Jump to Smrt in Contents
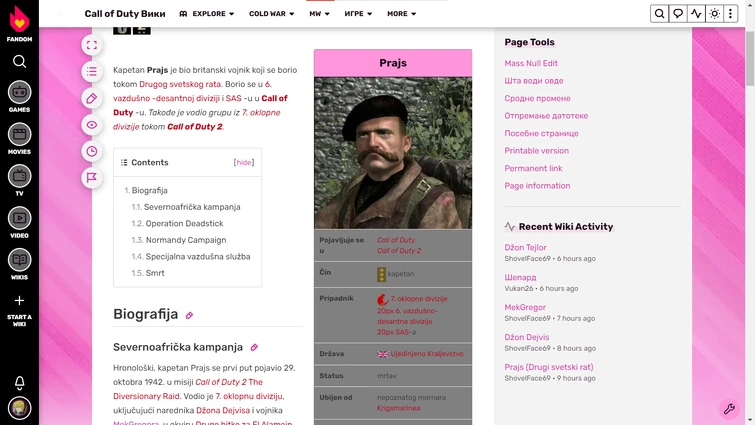755x425 pixels. [155, 273]
